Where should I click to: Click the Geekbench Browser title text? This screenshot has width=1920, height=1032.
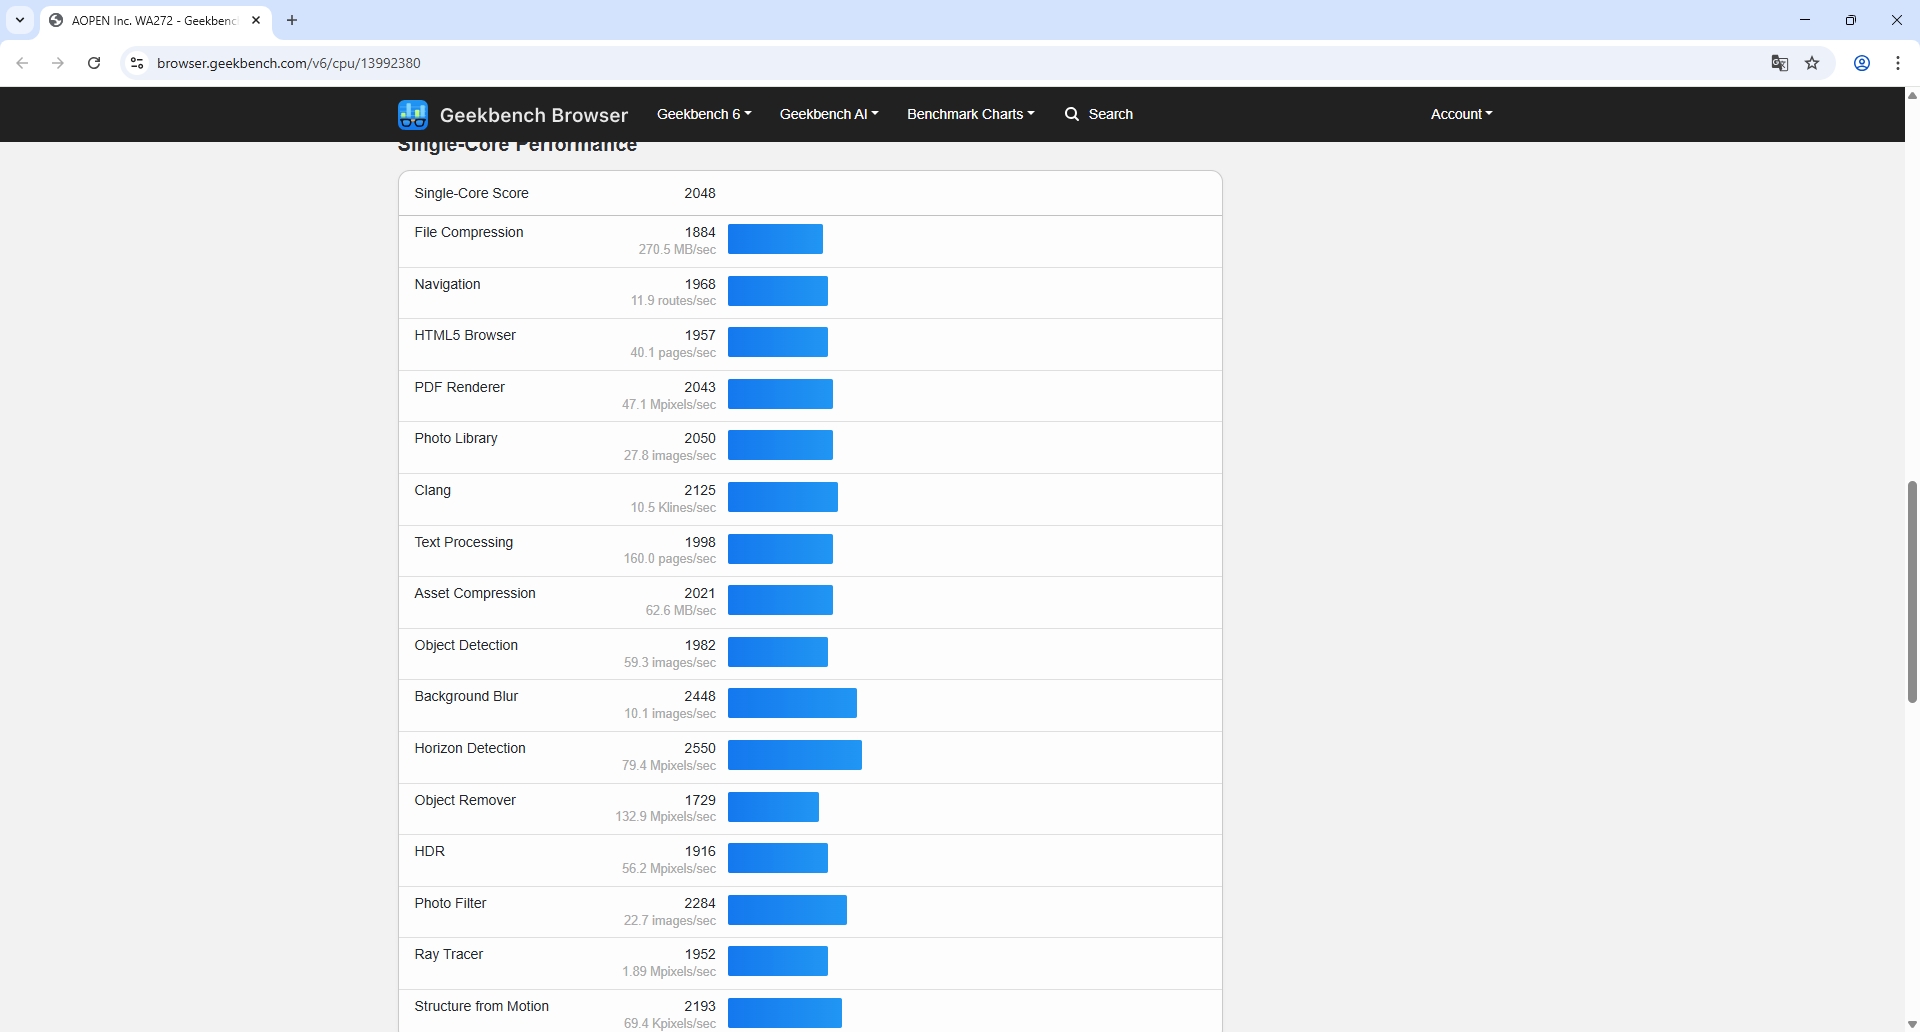click(x=534, y=115)
